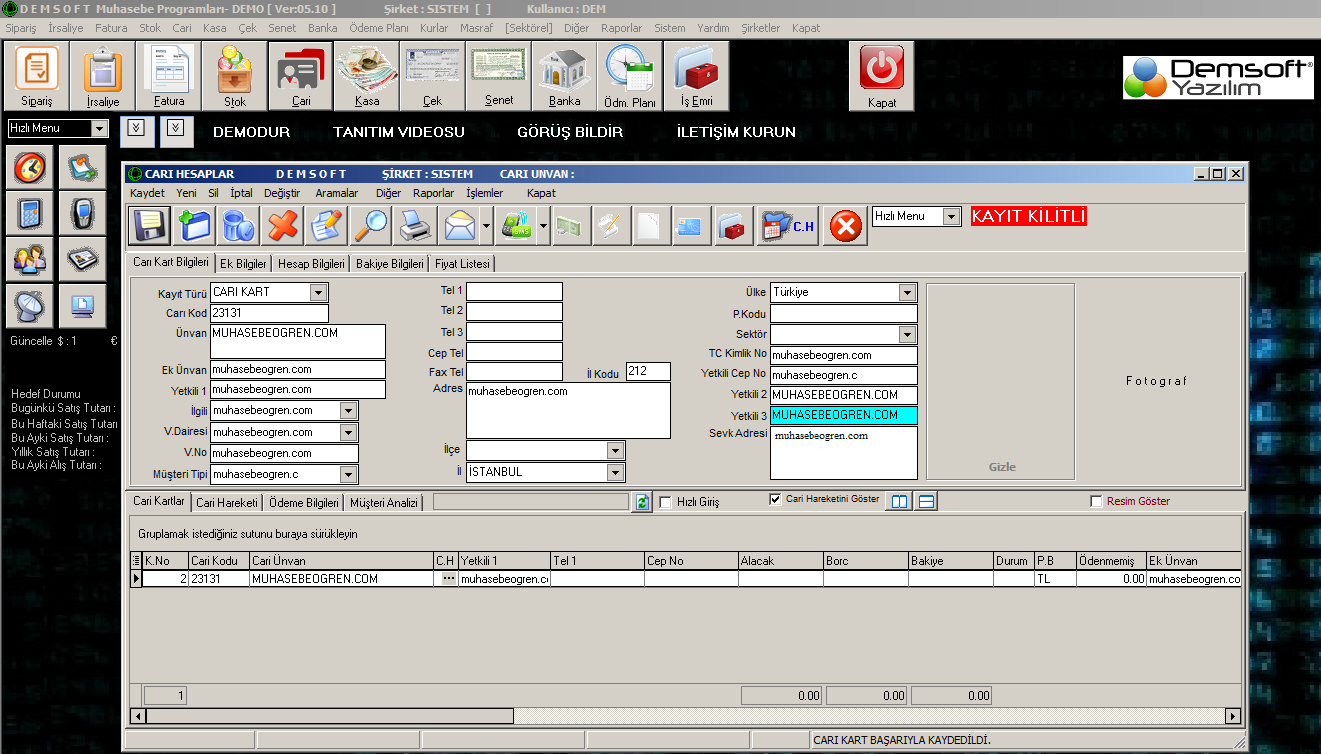Open the Banka module icon

click(565, 76)
